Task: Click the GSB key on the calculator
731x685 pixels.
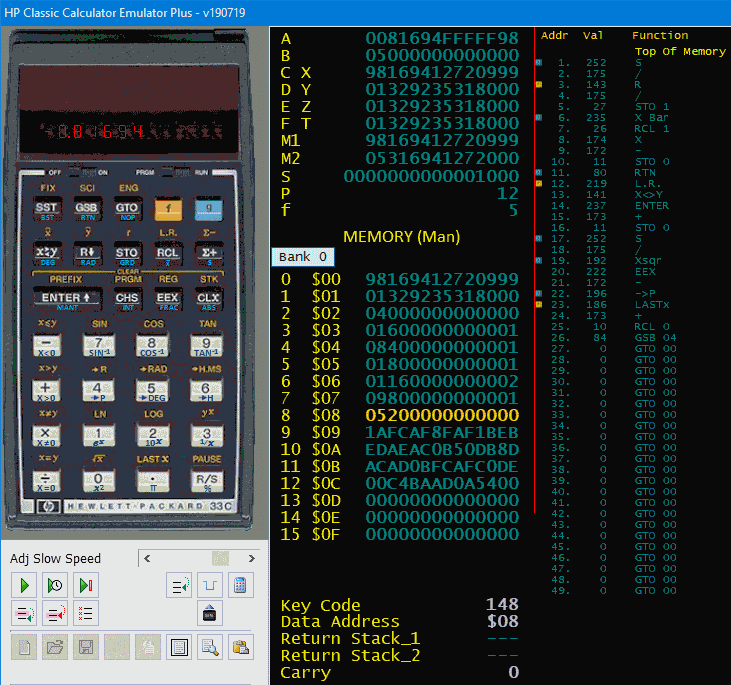Action: [x=87, y=210]
